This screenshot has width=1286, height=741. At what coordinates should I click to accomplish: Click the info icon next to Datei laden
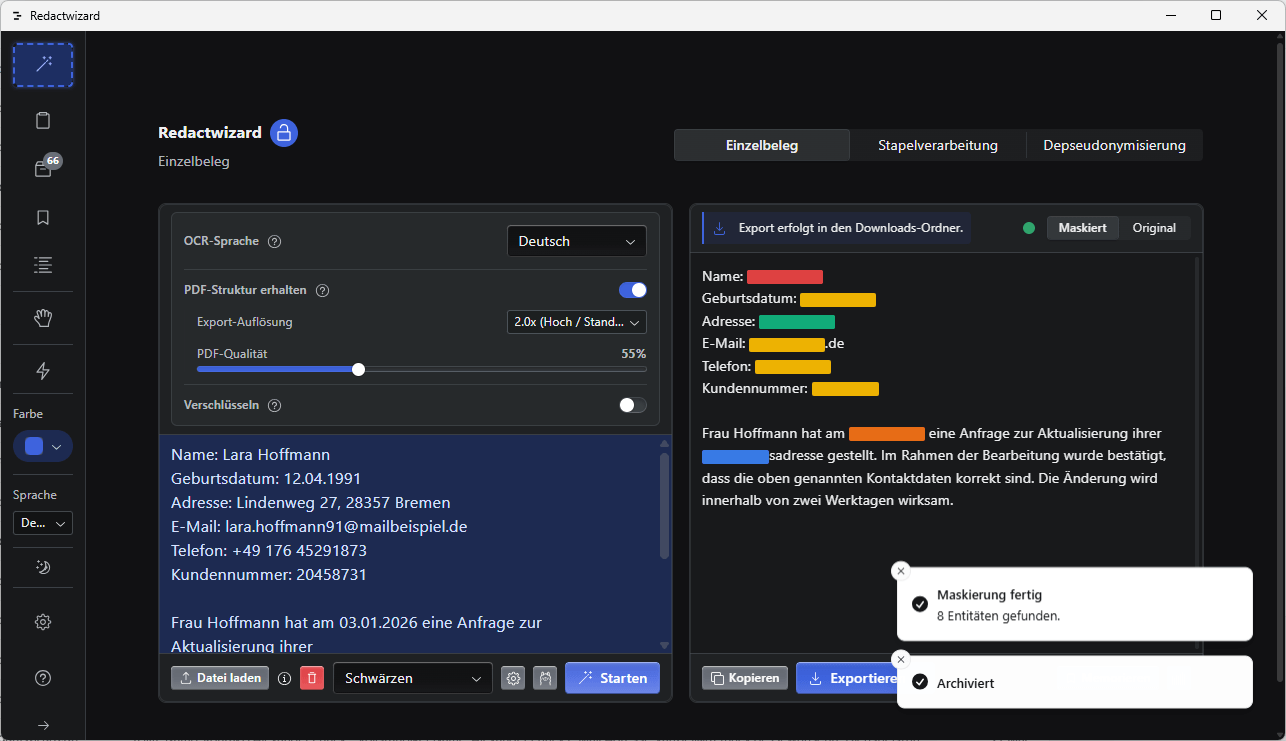284,678
